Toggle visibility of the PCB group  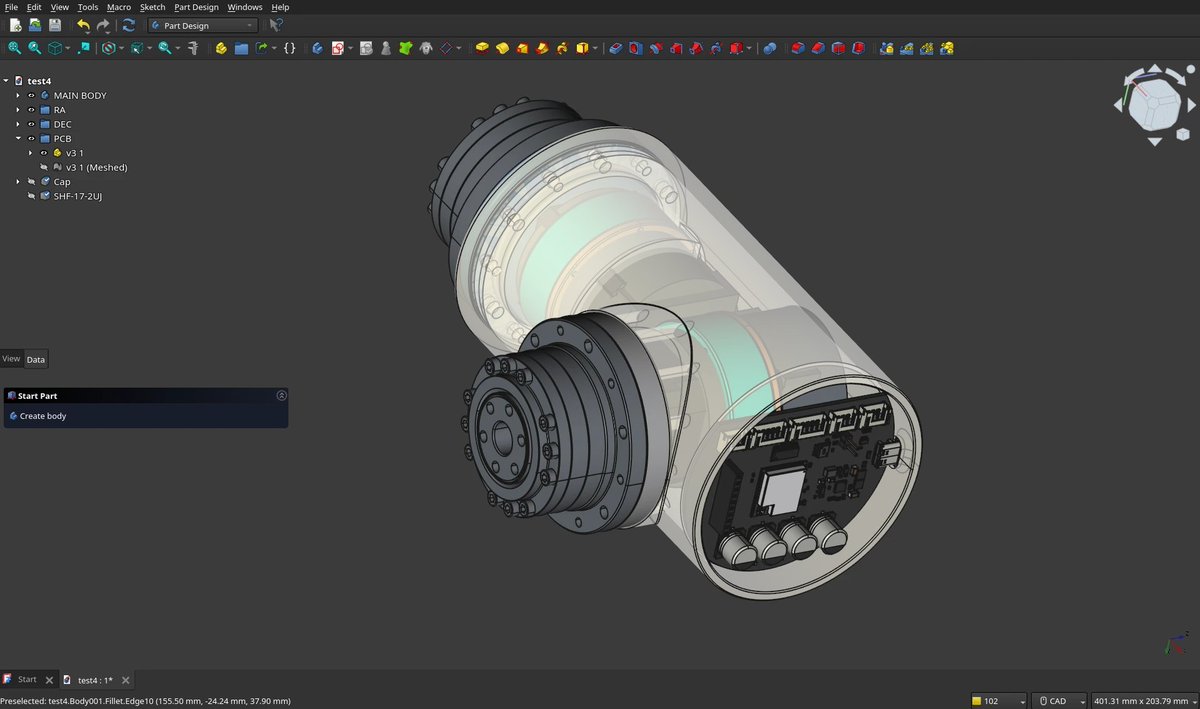(x=31, y=138)
